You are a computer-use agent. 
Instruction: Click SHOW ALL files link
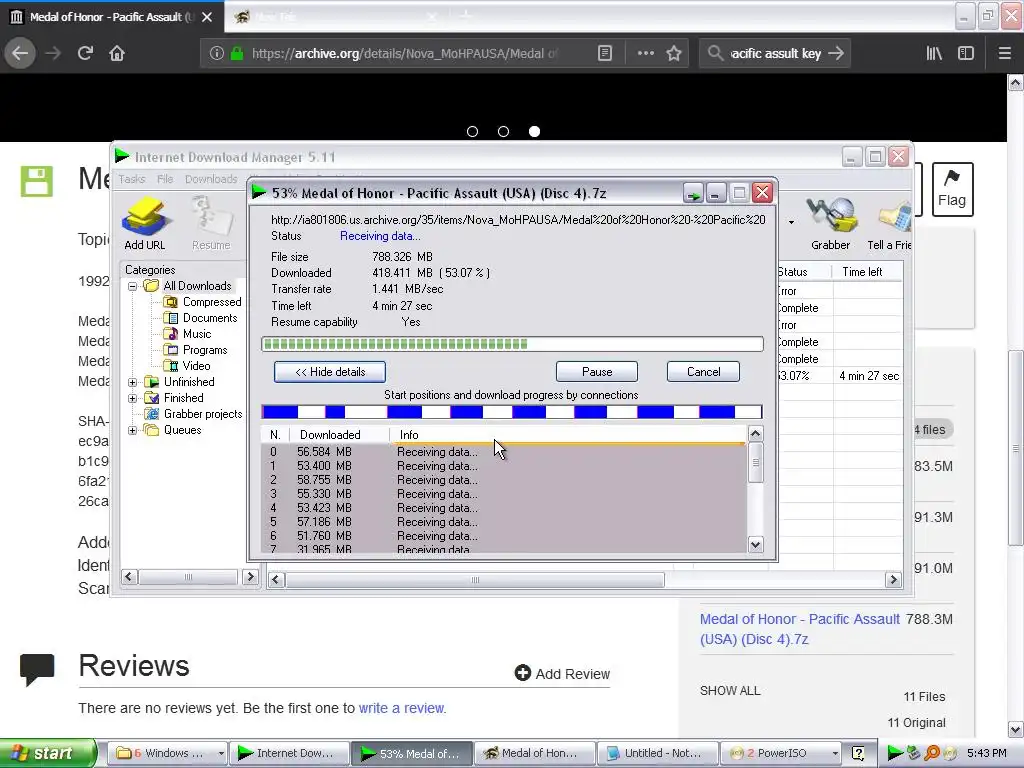(730, 691)
